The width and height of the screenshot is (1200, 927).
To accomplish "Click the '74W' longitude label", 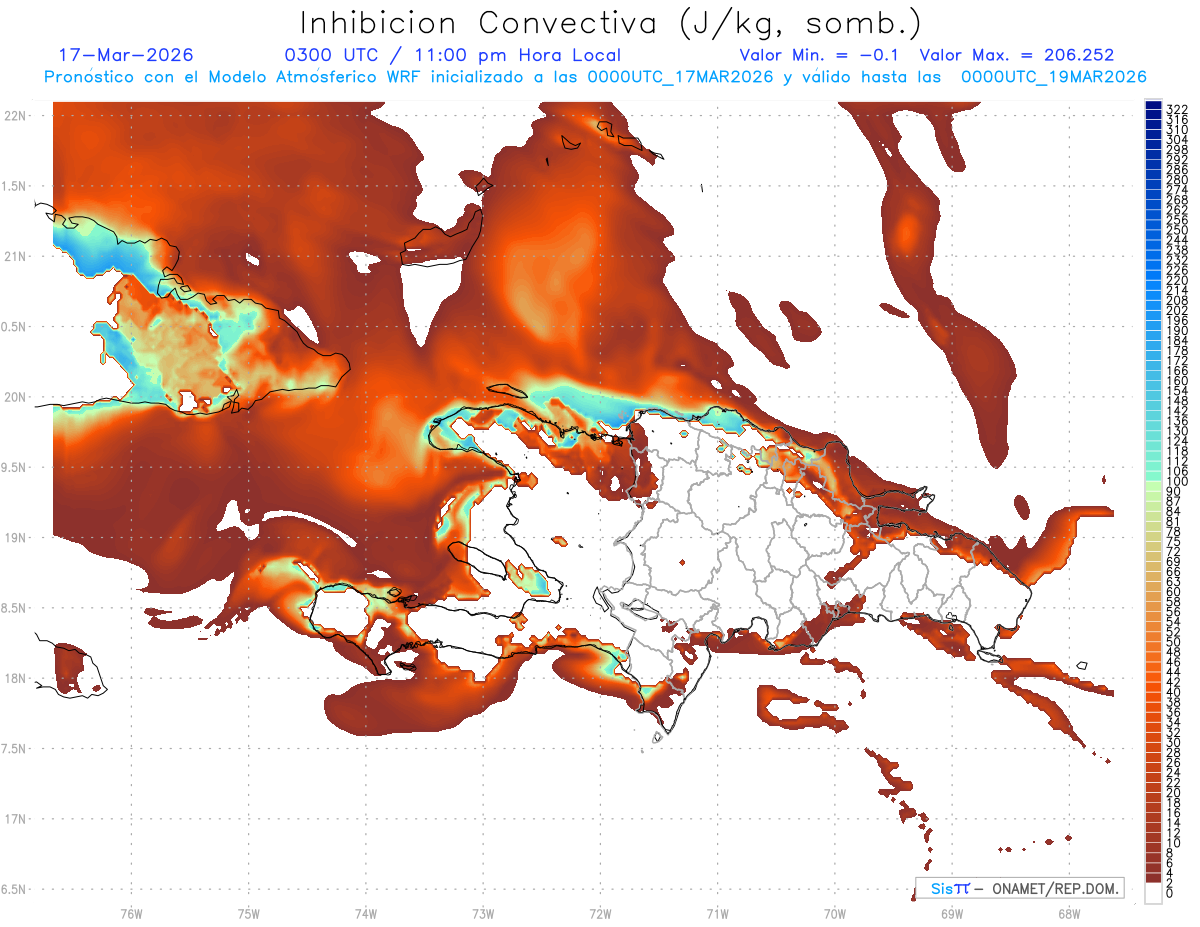I will point(366,913).
